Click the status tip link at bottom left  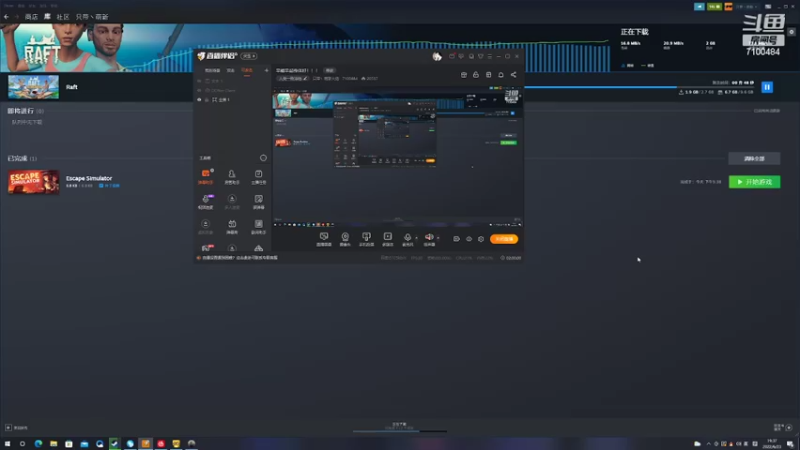(x=240, y=258)
